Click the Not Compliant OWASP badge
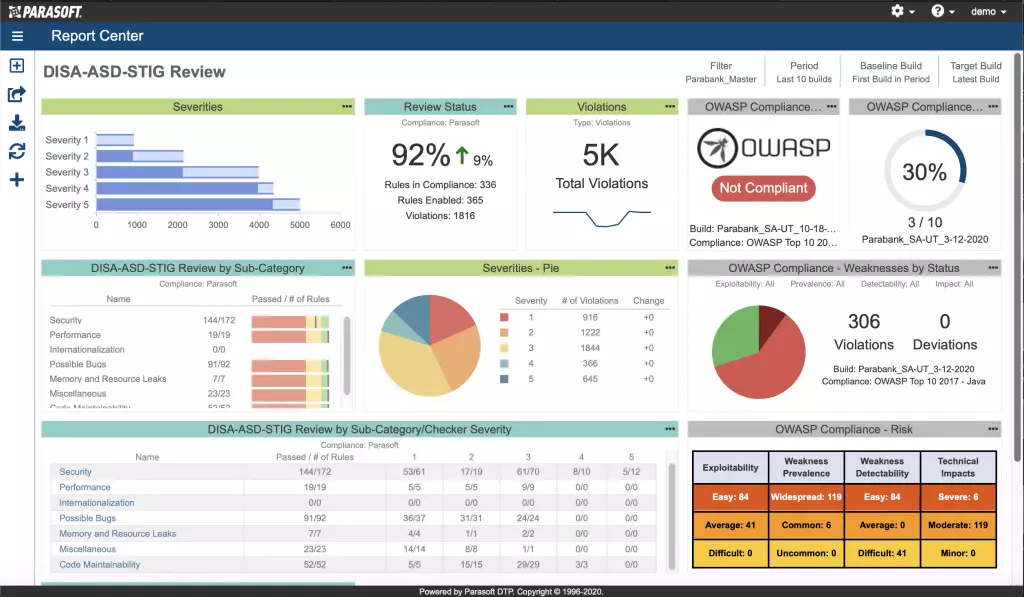Screen dimensions: 1024x597 763,188
